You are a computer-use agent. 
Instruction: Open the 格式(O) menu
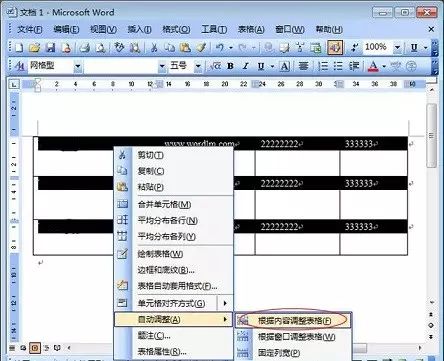pos(176,30)
